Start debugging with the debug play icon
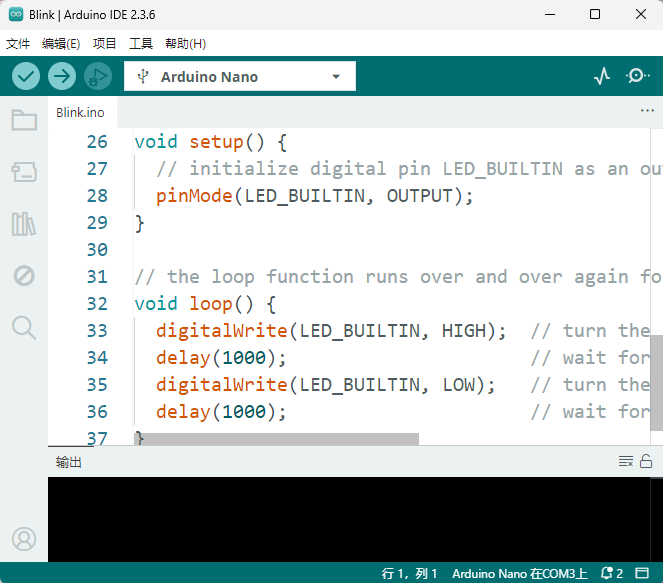Image resolution: width=663 pixels, height=583 pixels. 98,77
